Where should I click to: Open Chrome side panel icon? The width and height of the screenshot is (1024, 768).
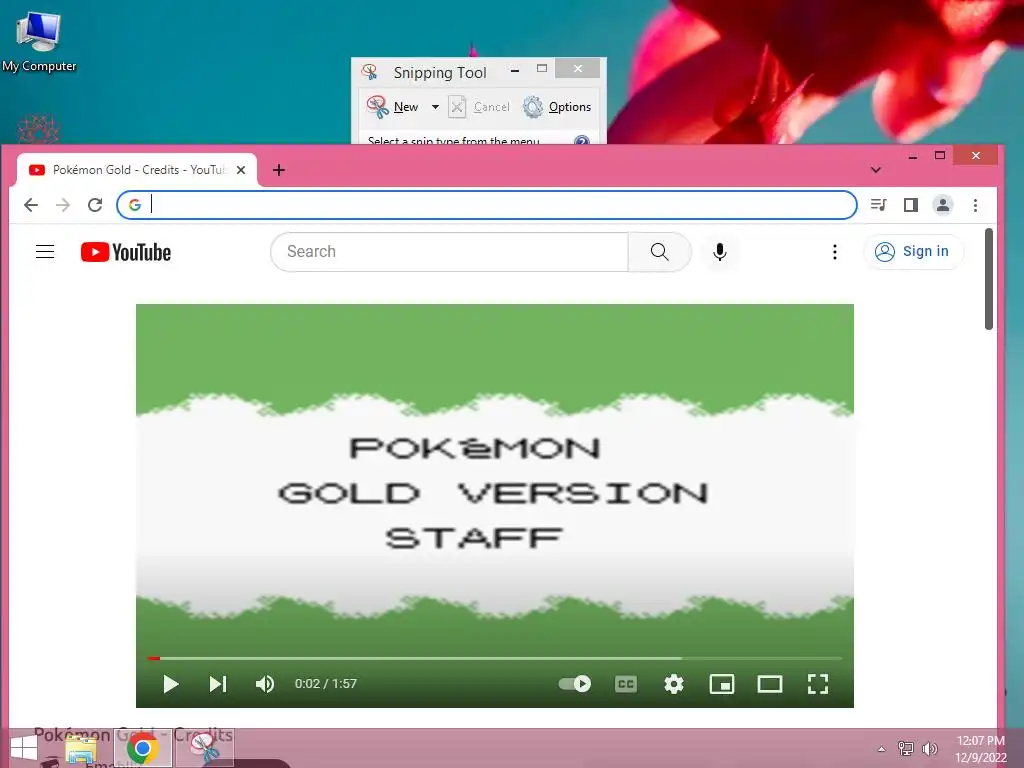click(910, 205)
